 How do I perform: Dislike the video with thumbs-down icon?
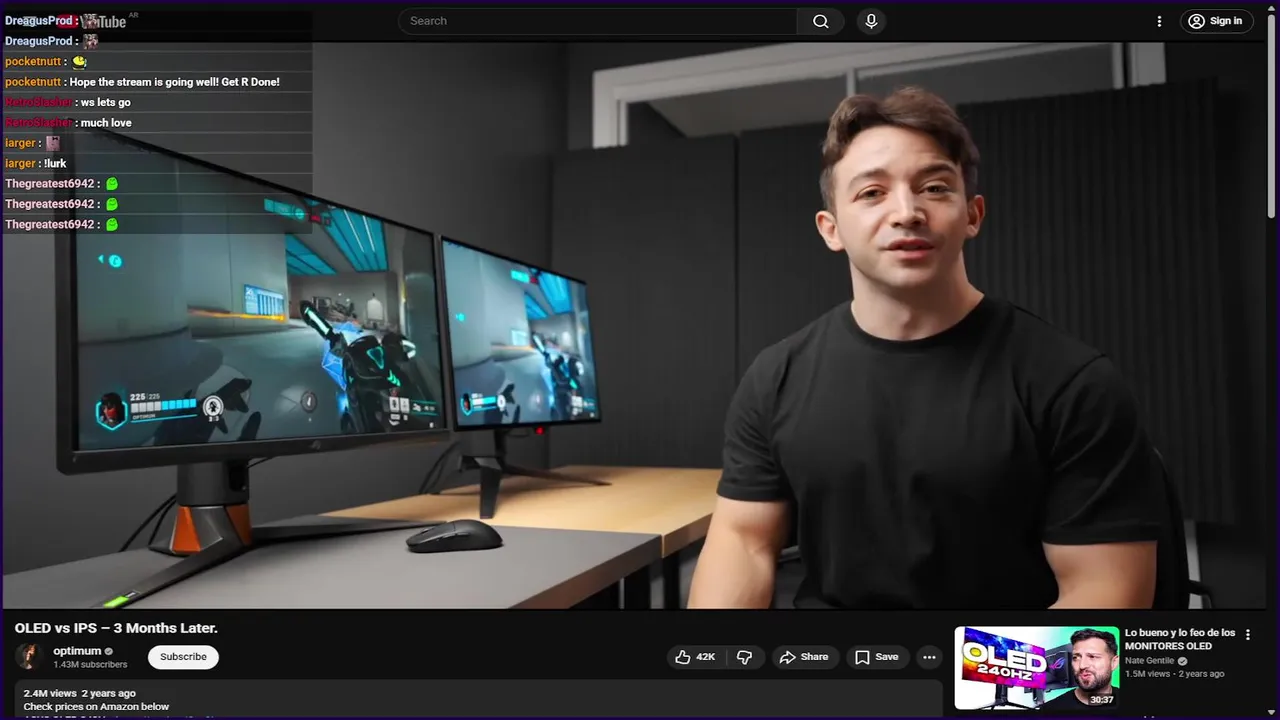745,657
